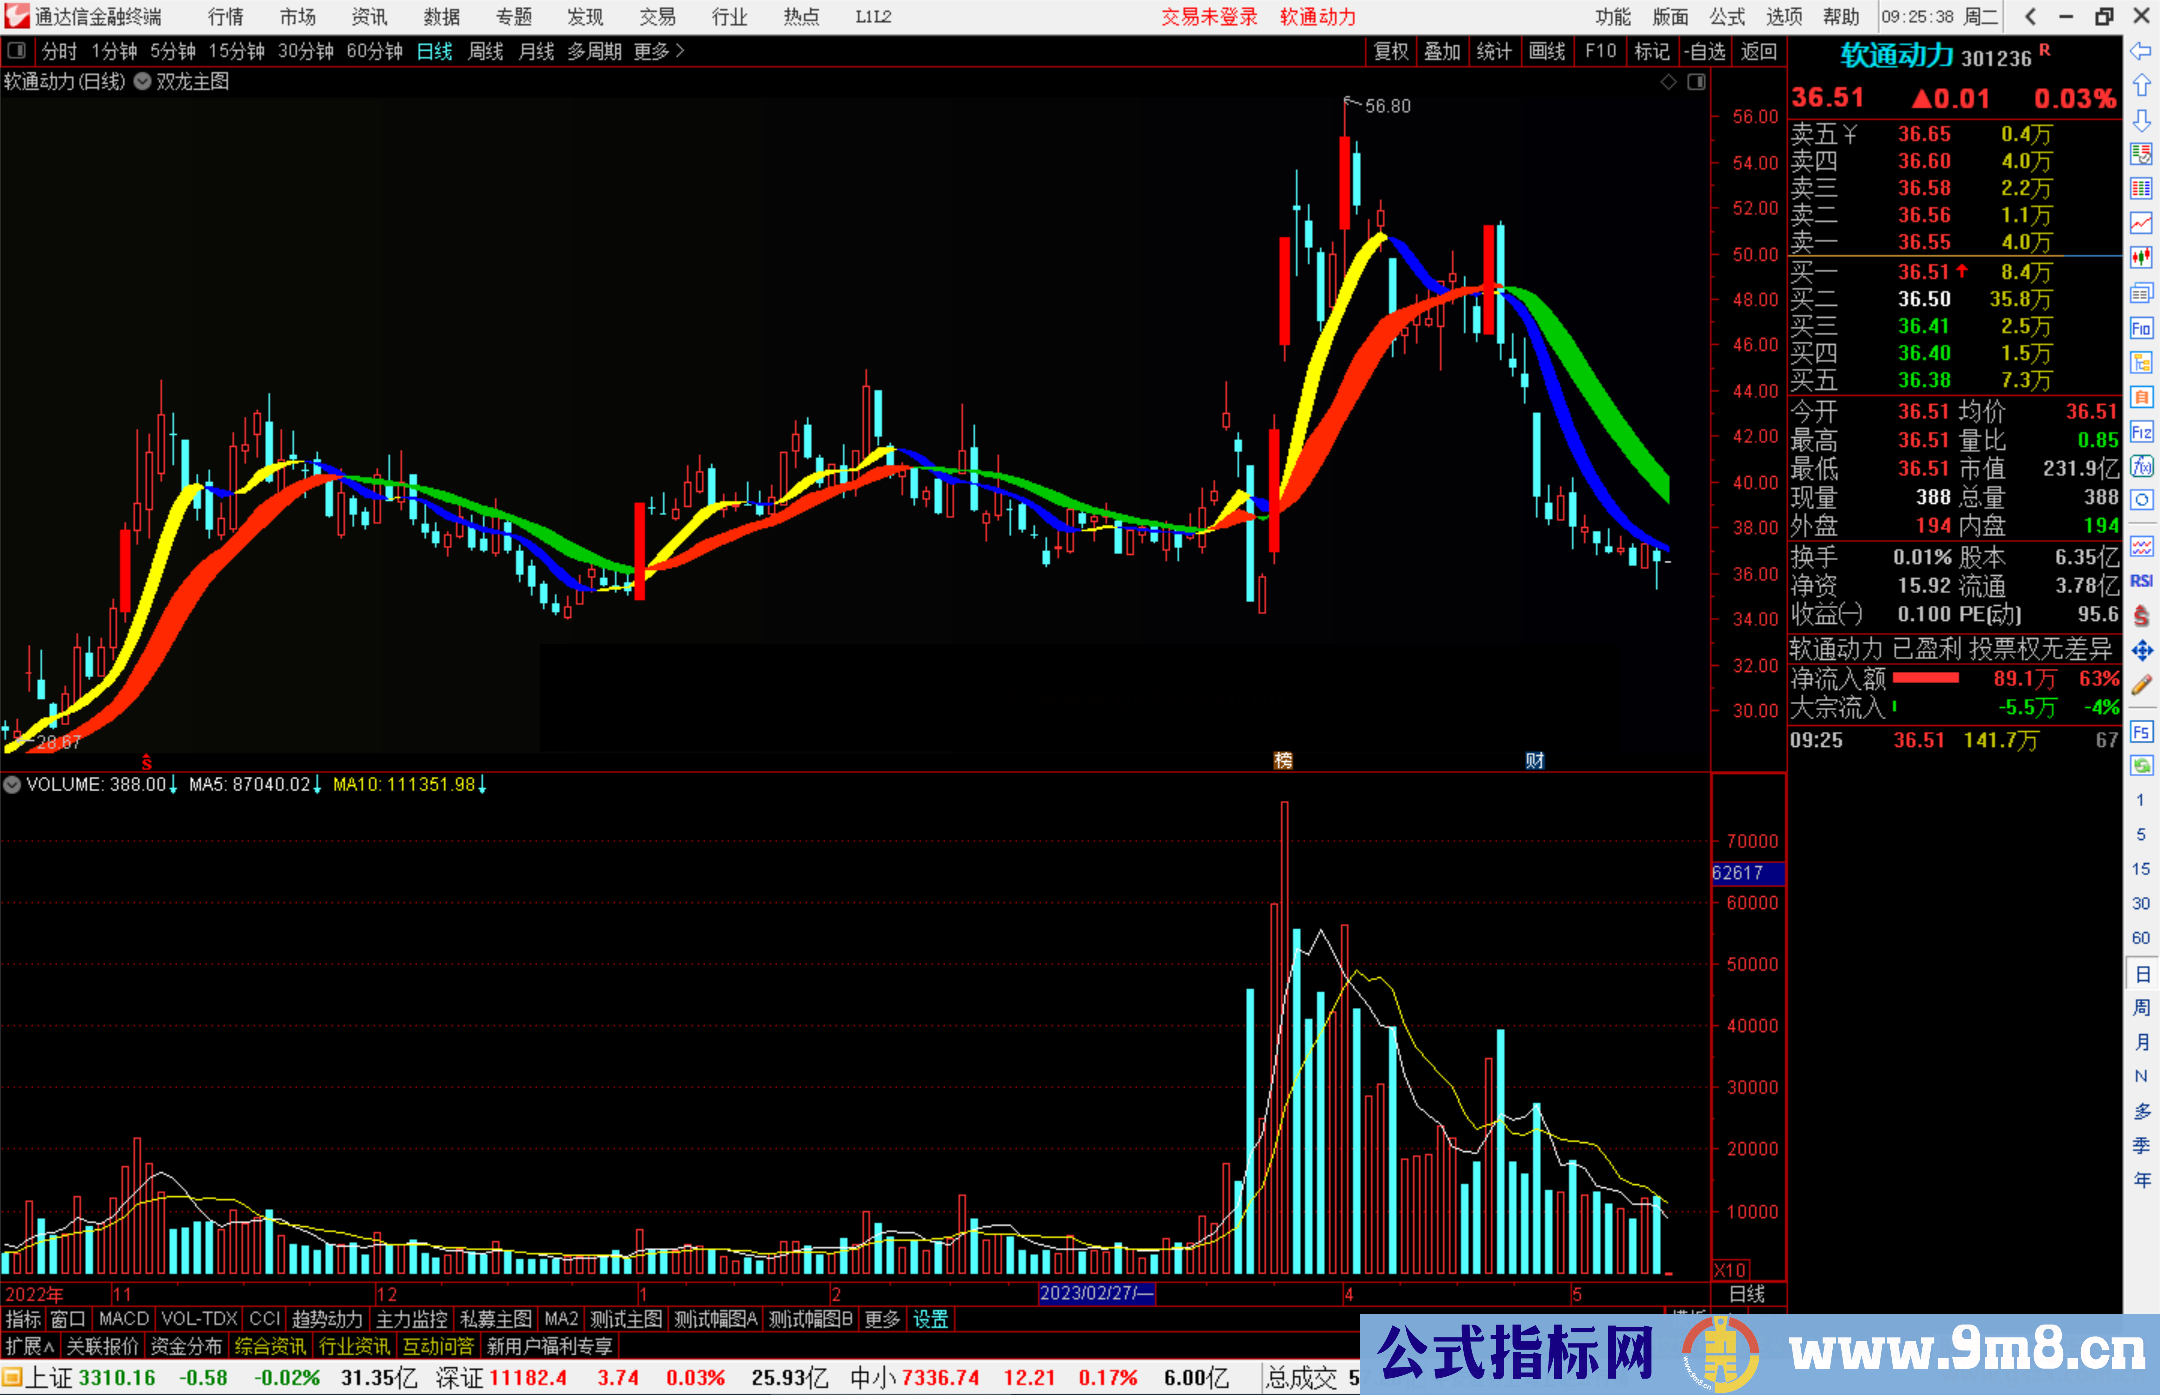Click the green refresh sidebar icon
This screenshot has height=1395, width=2160.
click(x=2141, y=765)
